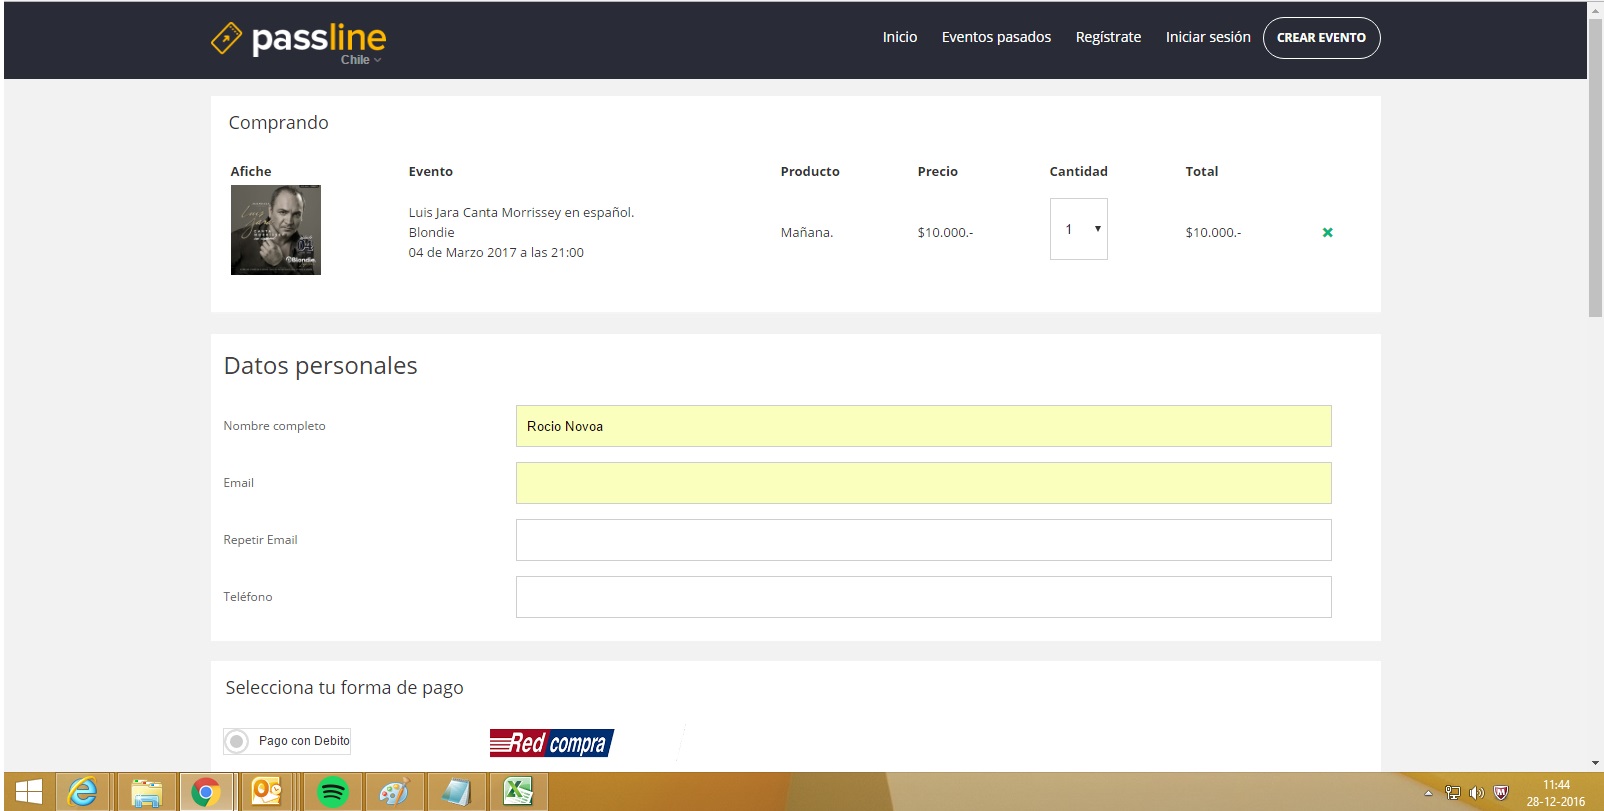Open McAfee shield tray icon
The height and width of the screenshot is (811, 1604).
[1500, 793]
